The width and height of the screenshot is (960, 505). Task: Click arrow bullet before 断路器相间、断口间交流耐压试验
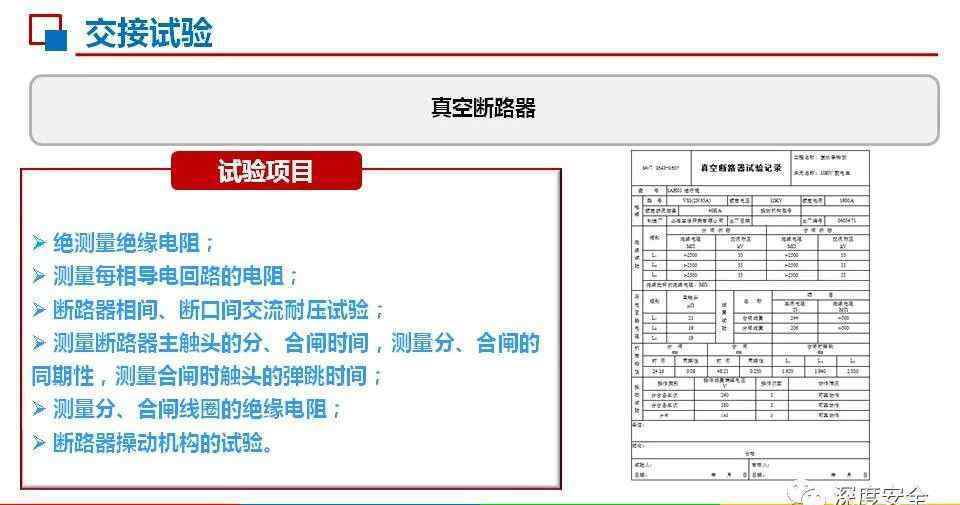[39, 309]
